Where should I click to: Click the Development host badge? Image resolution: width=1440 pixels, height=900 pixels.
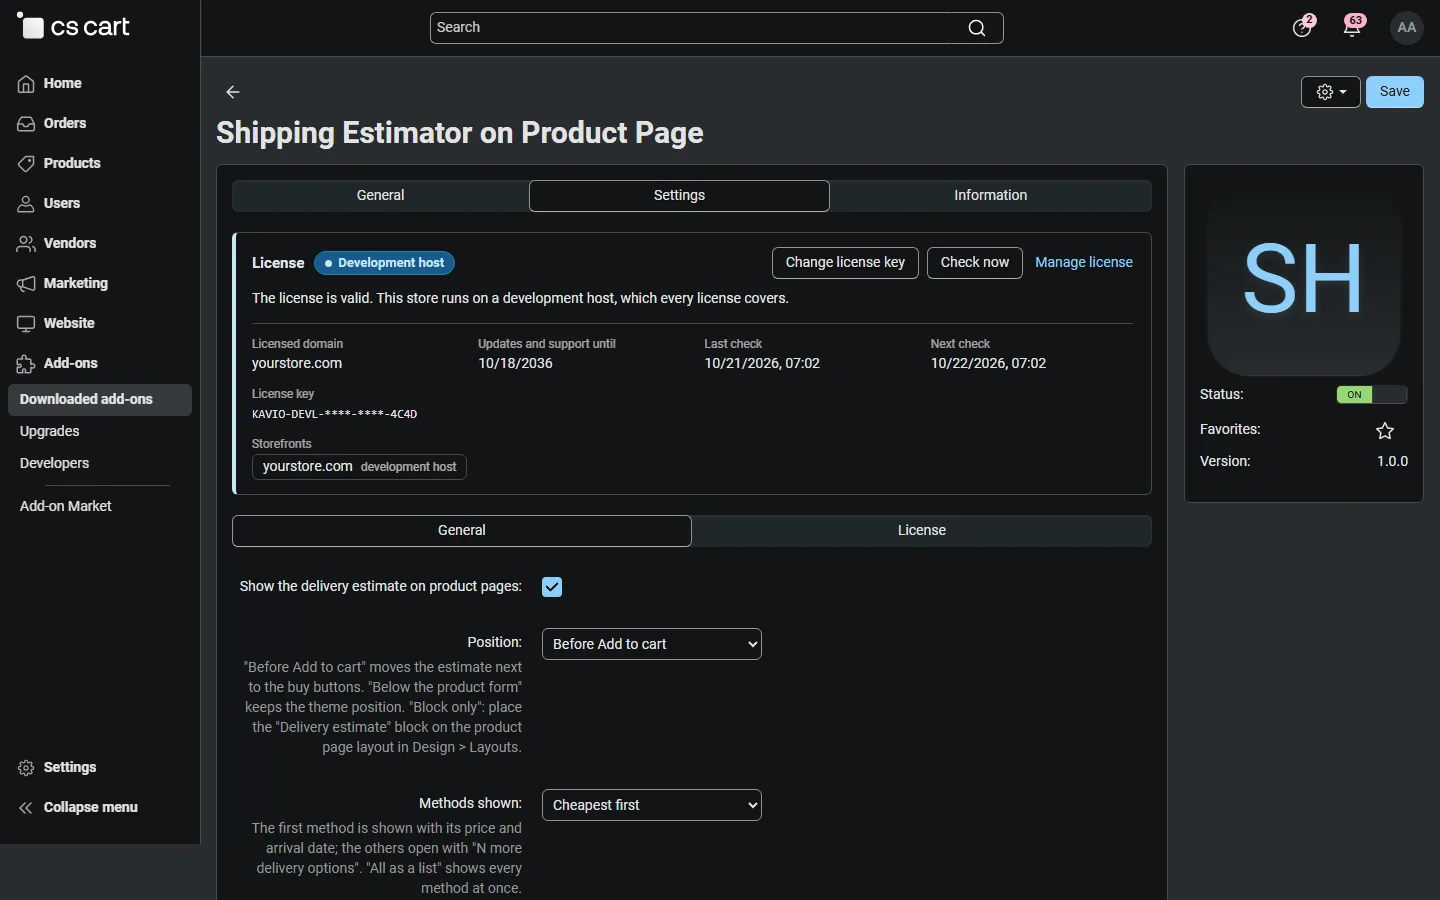click(385, 263)
